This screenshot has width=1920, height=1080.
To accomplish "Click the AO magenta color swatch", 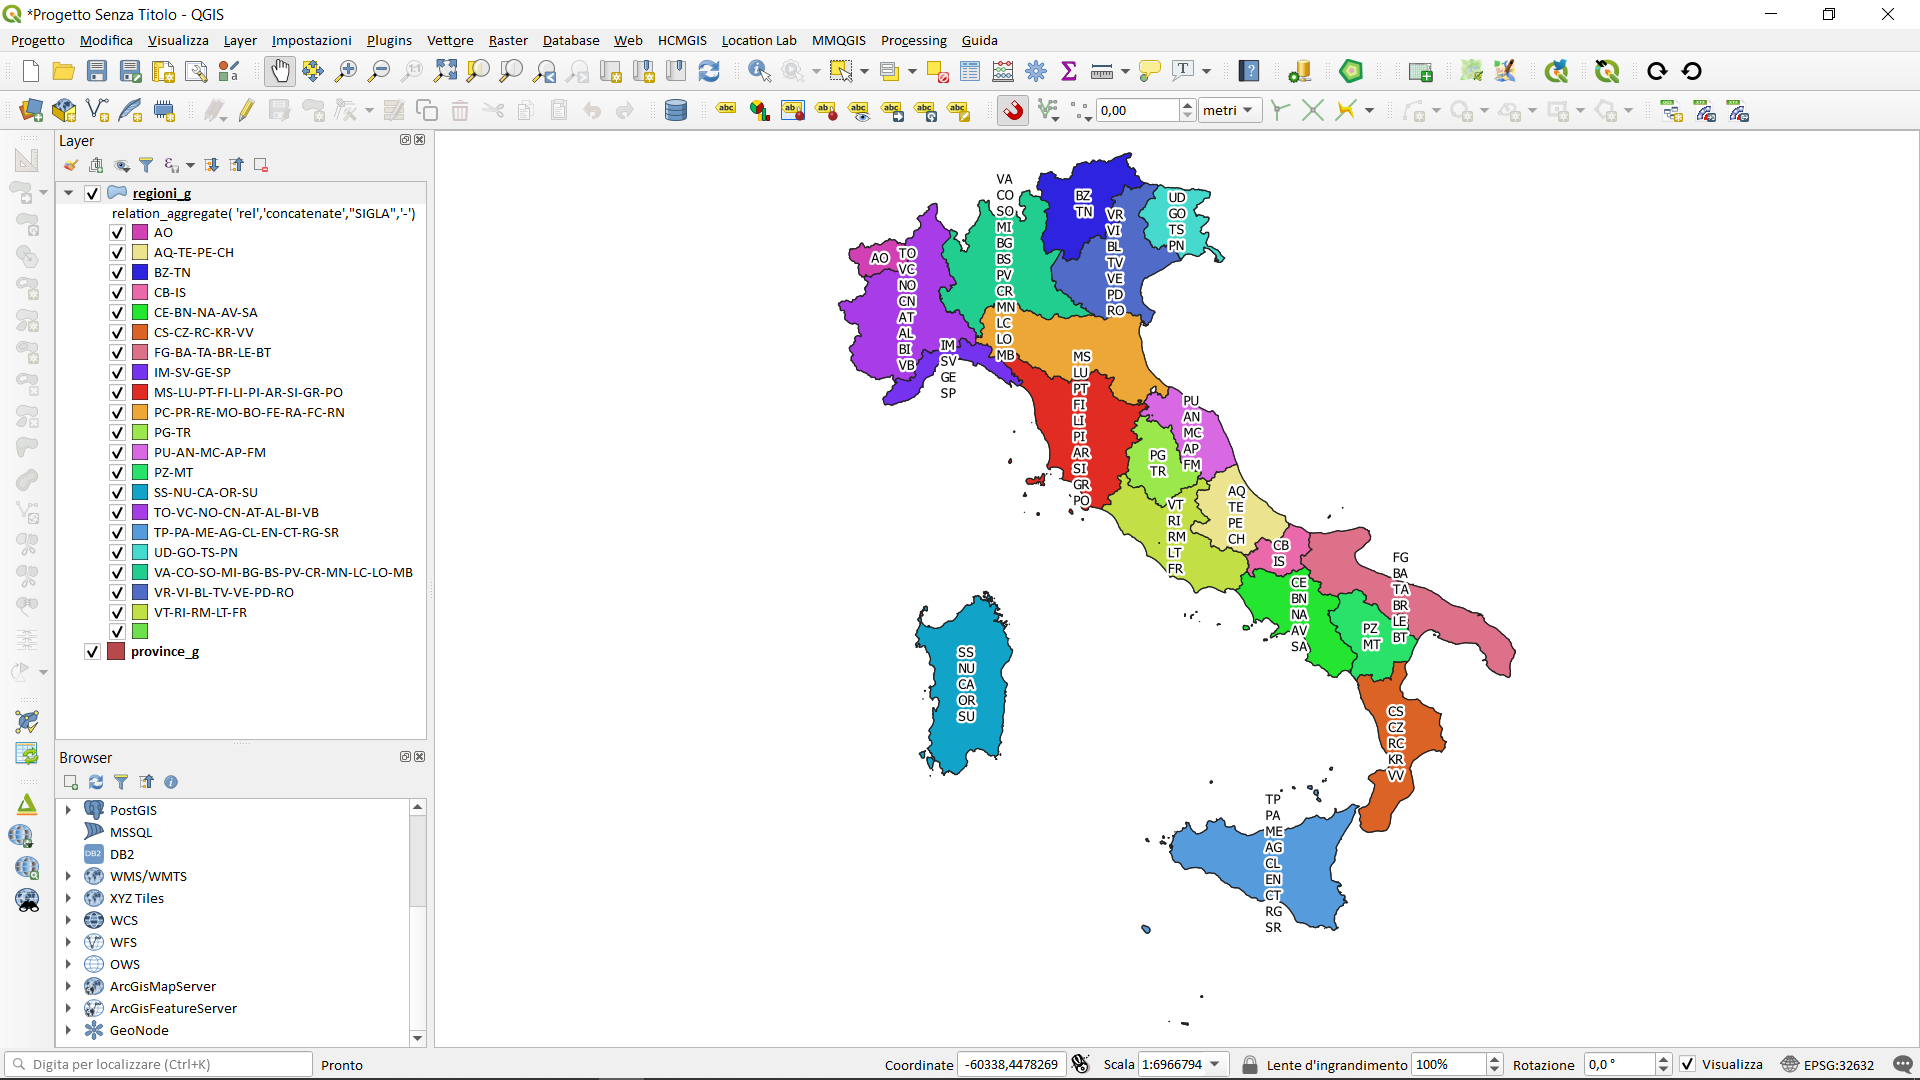I will point(140,233).
